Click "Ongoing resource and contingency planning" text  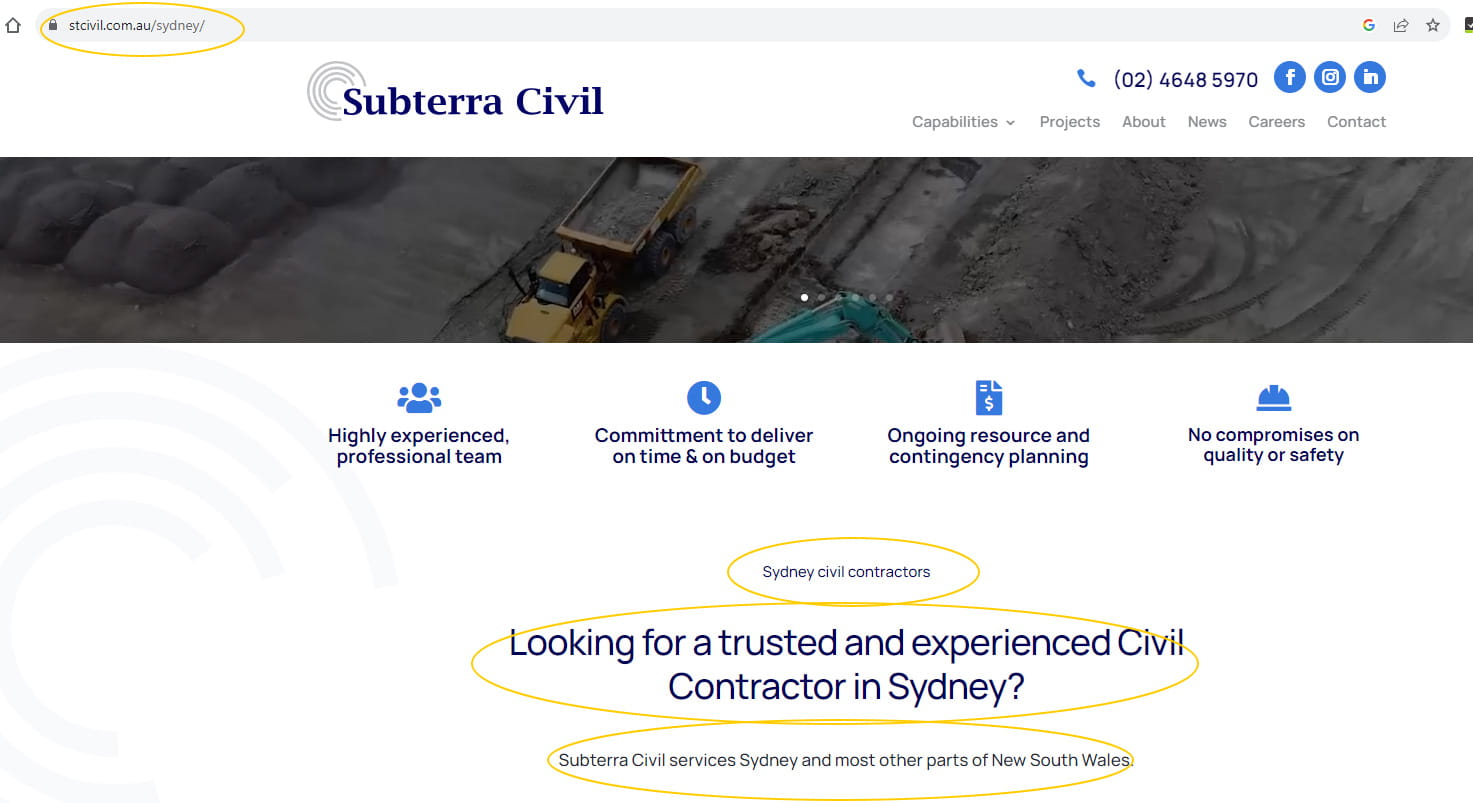tap(989, 446)
